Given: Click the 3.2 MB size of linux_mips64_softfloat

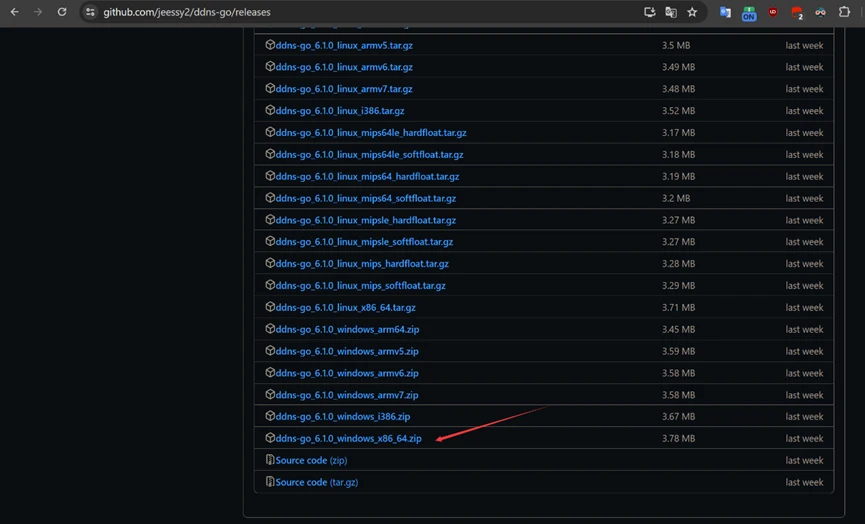Looking at the screenshot, I should (x=676, y=198).
